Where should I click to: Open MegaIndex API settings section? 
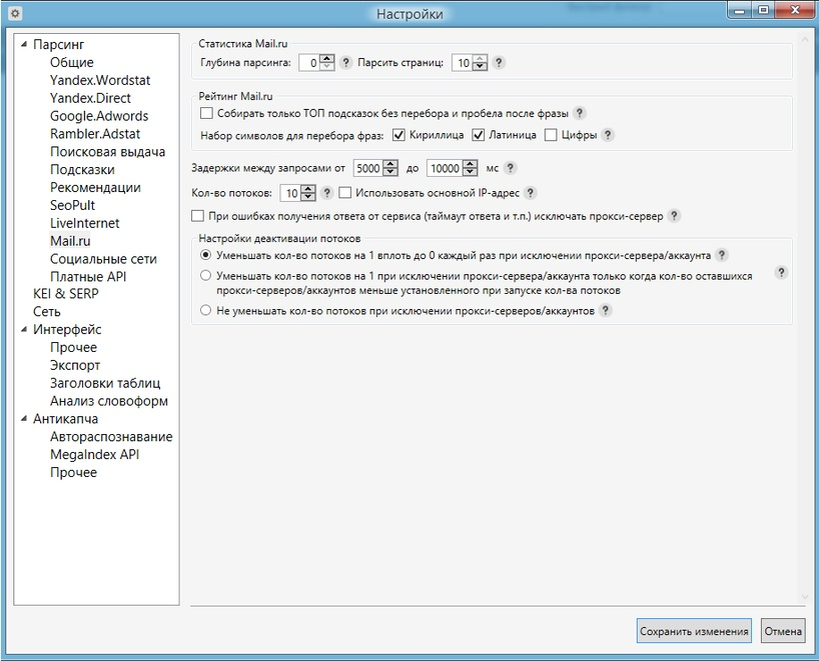tap(95, 455)
